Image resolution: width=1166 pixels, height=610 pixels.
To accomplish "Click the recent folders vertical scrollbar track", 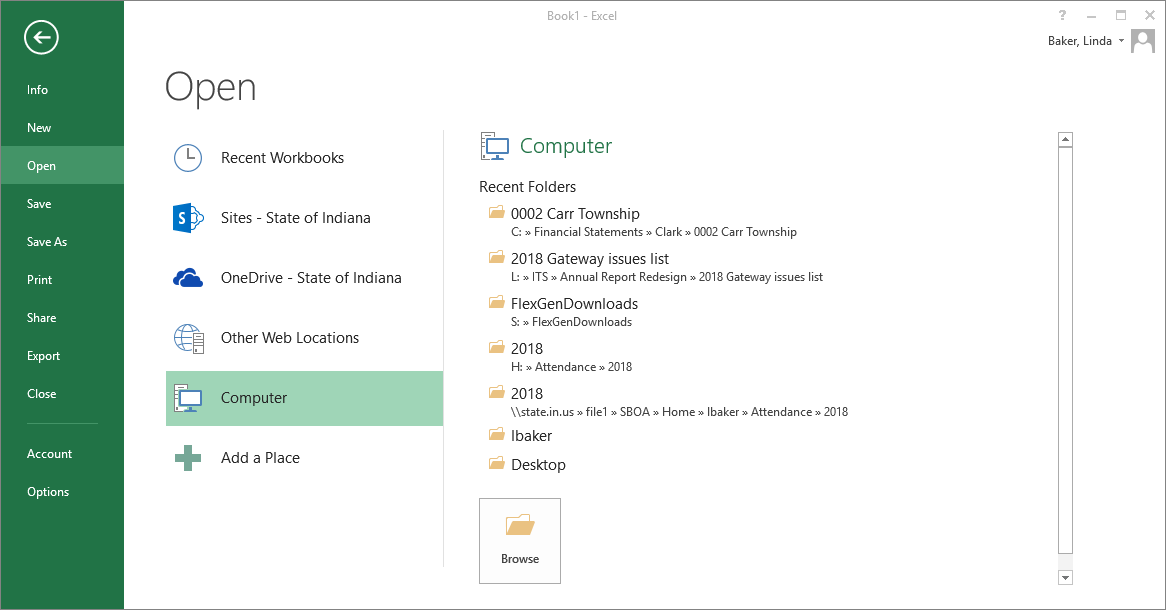I will 1066,358.
